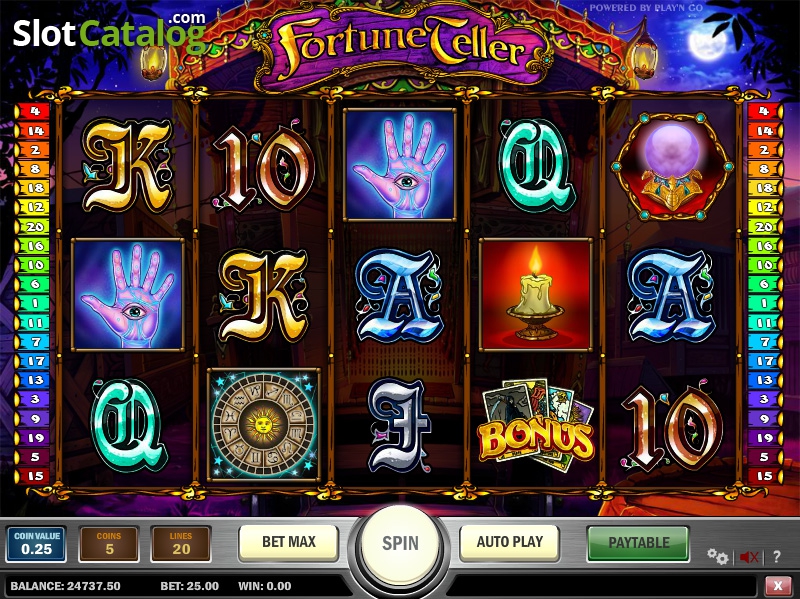Viewport: 800px width, 599px height.
Task: Select the candle symbol on reel four
Action: [536, 294]
